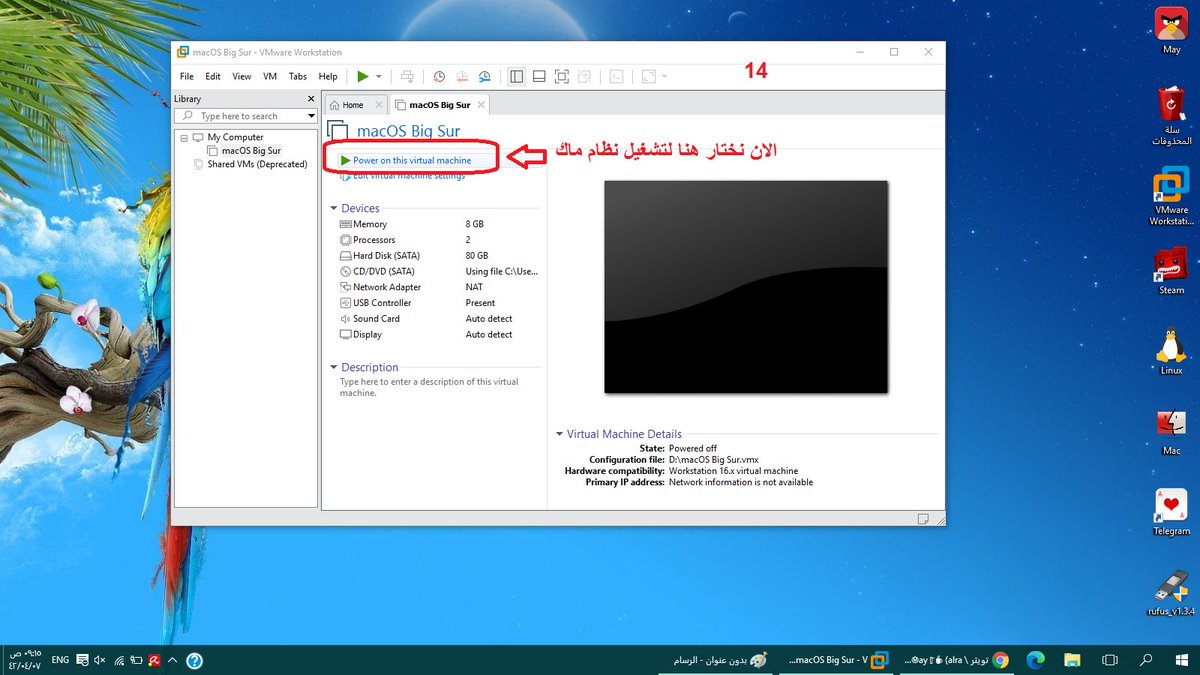The image size is (1200, 675).
Task: Switch to the Home tab
Action: pos(353,105)
